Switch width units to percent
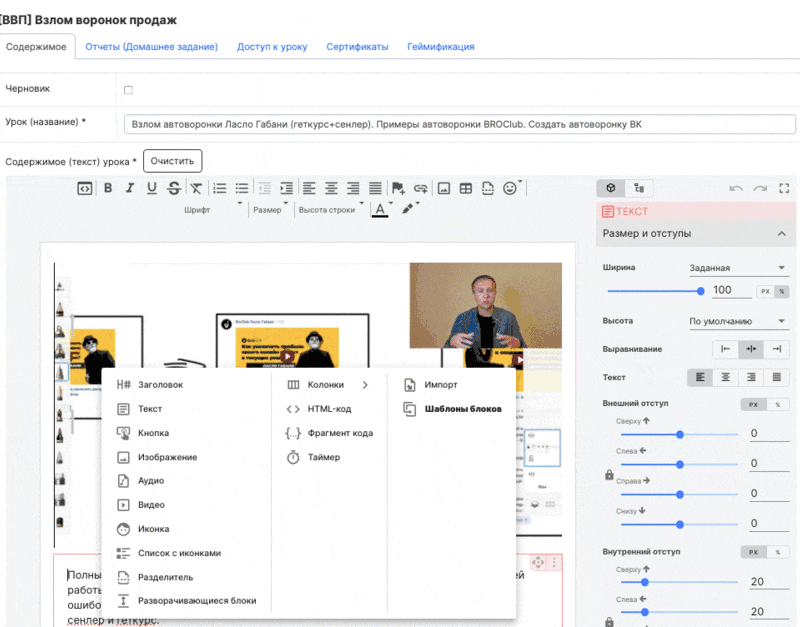 click(781, 291)
